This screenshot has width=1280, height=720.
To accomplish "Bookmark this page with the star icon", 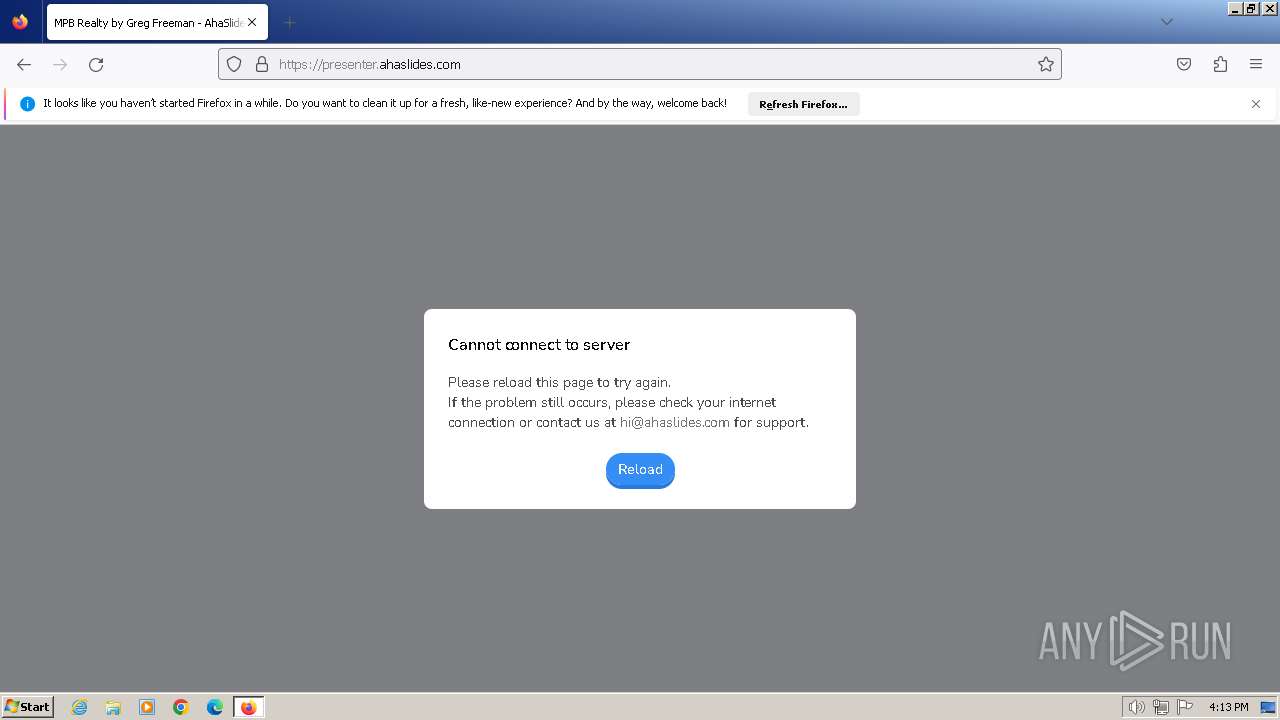I will point(1046,64).
